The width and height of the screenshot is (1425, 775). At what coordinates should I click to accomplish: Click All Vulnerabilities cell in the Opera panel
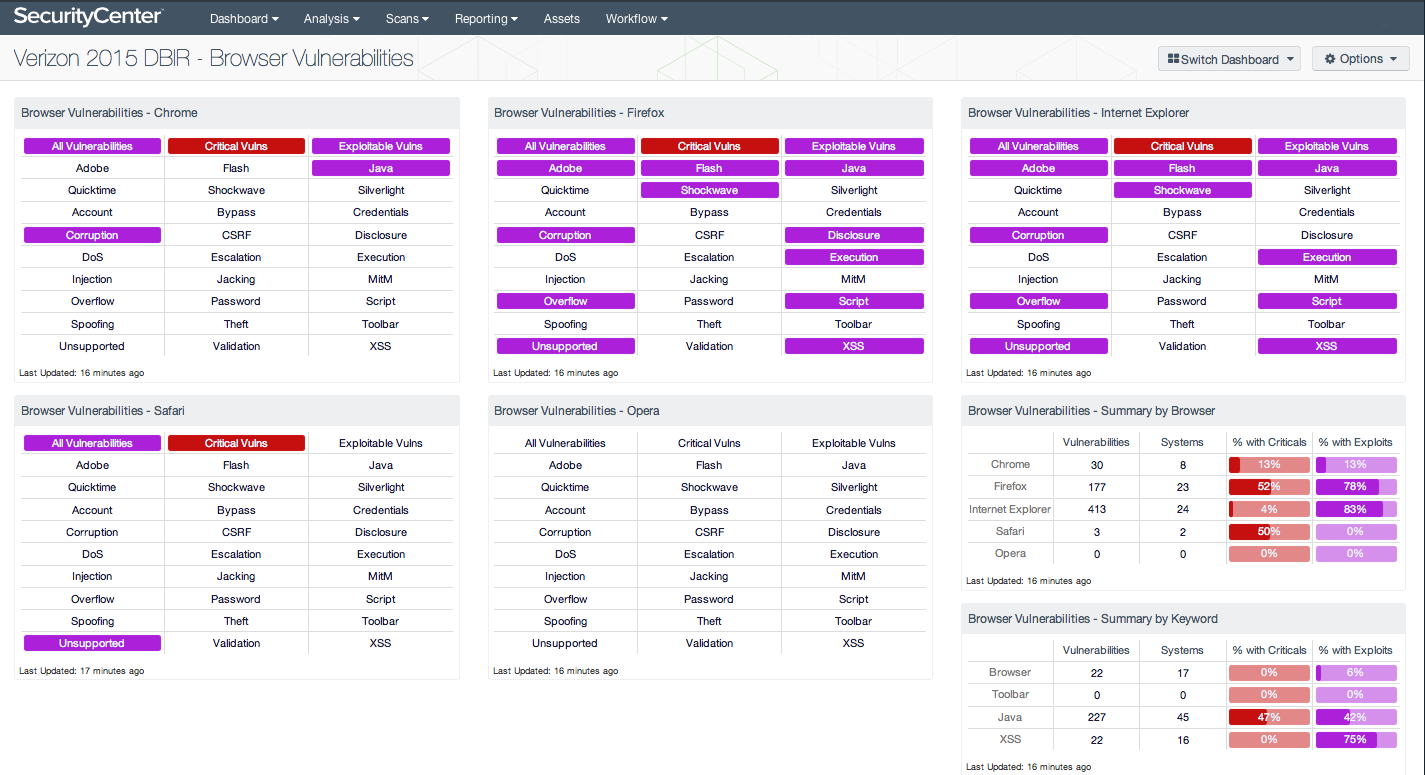coord(565,443)
